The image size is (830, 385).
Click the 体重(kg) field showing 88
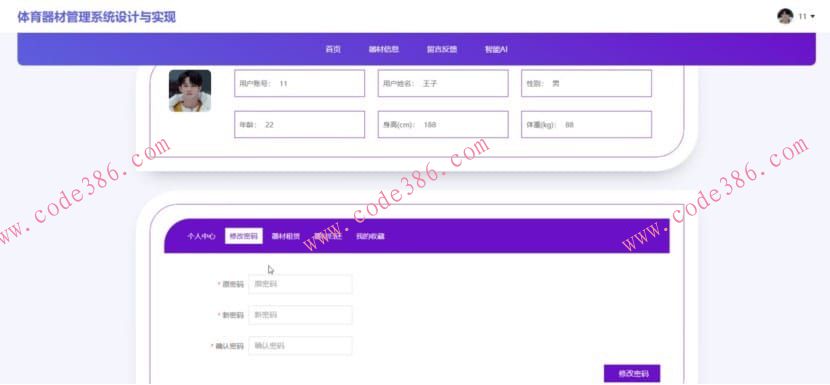click(x=587, y=124)
